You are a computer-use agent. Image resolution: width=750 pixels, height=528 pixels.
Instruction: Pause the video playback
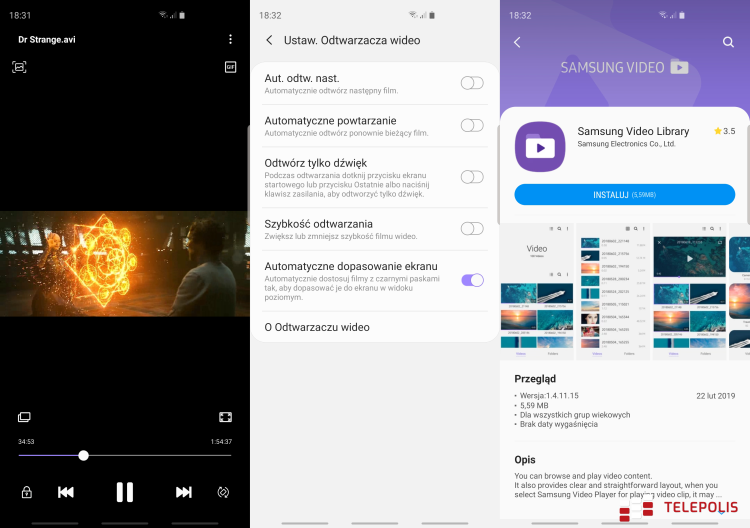pos(125,492)
